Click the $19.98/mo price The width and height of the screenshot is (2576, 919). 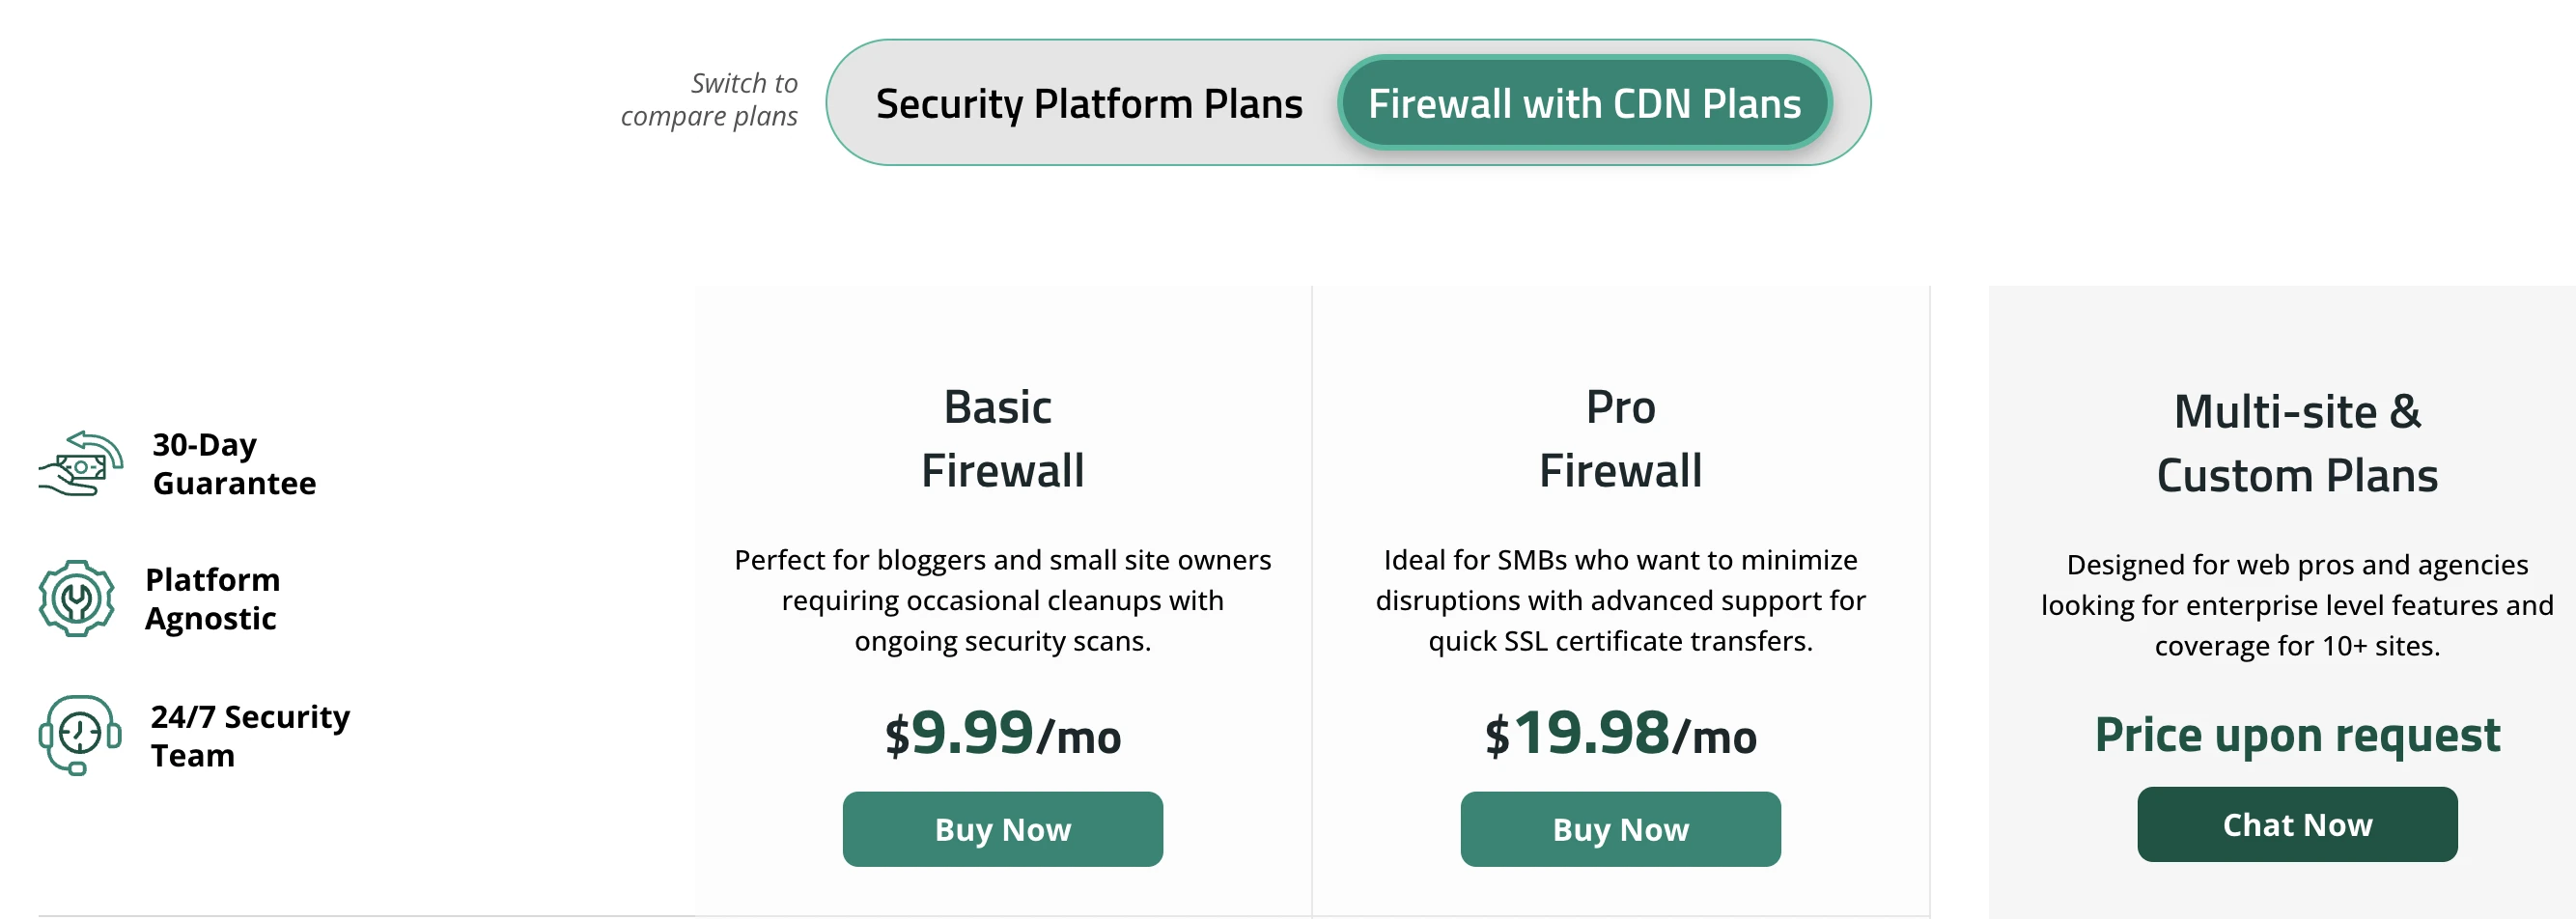1620,734
